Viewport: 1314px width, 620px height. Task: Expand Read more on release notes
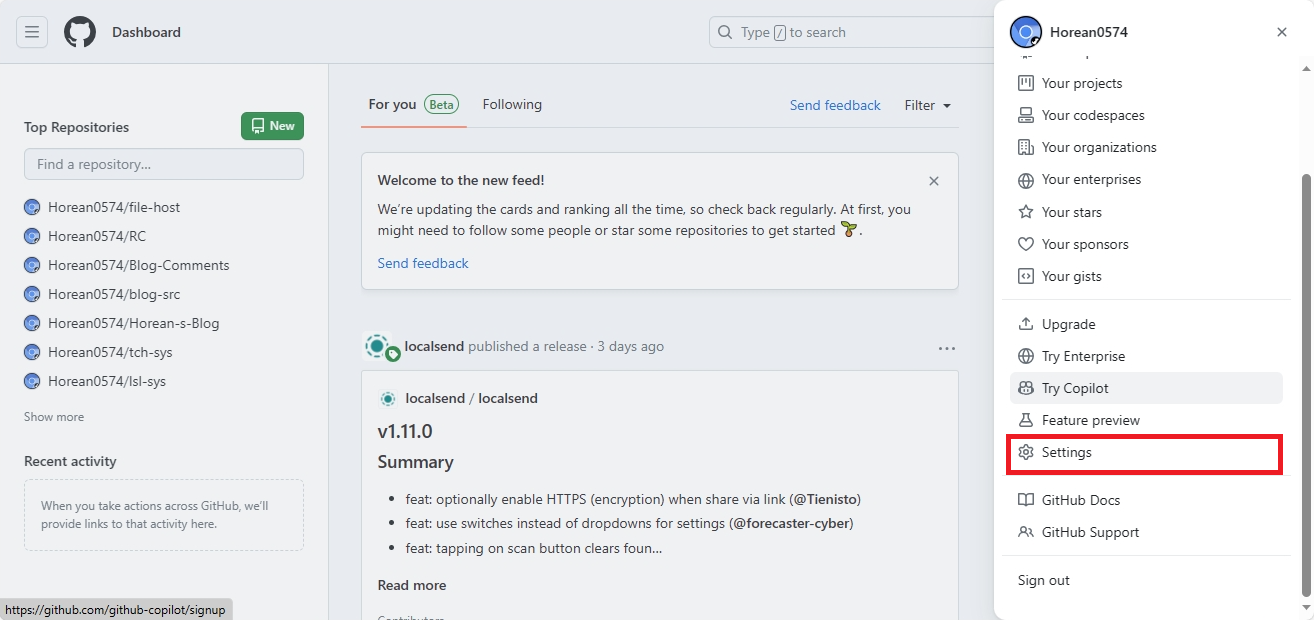pos(412,585)
